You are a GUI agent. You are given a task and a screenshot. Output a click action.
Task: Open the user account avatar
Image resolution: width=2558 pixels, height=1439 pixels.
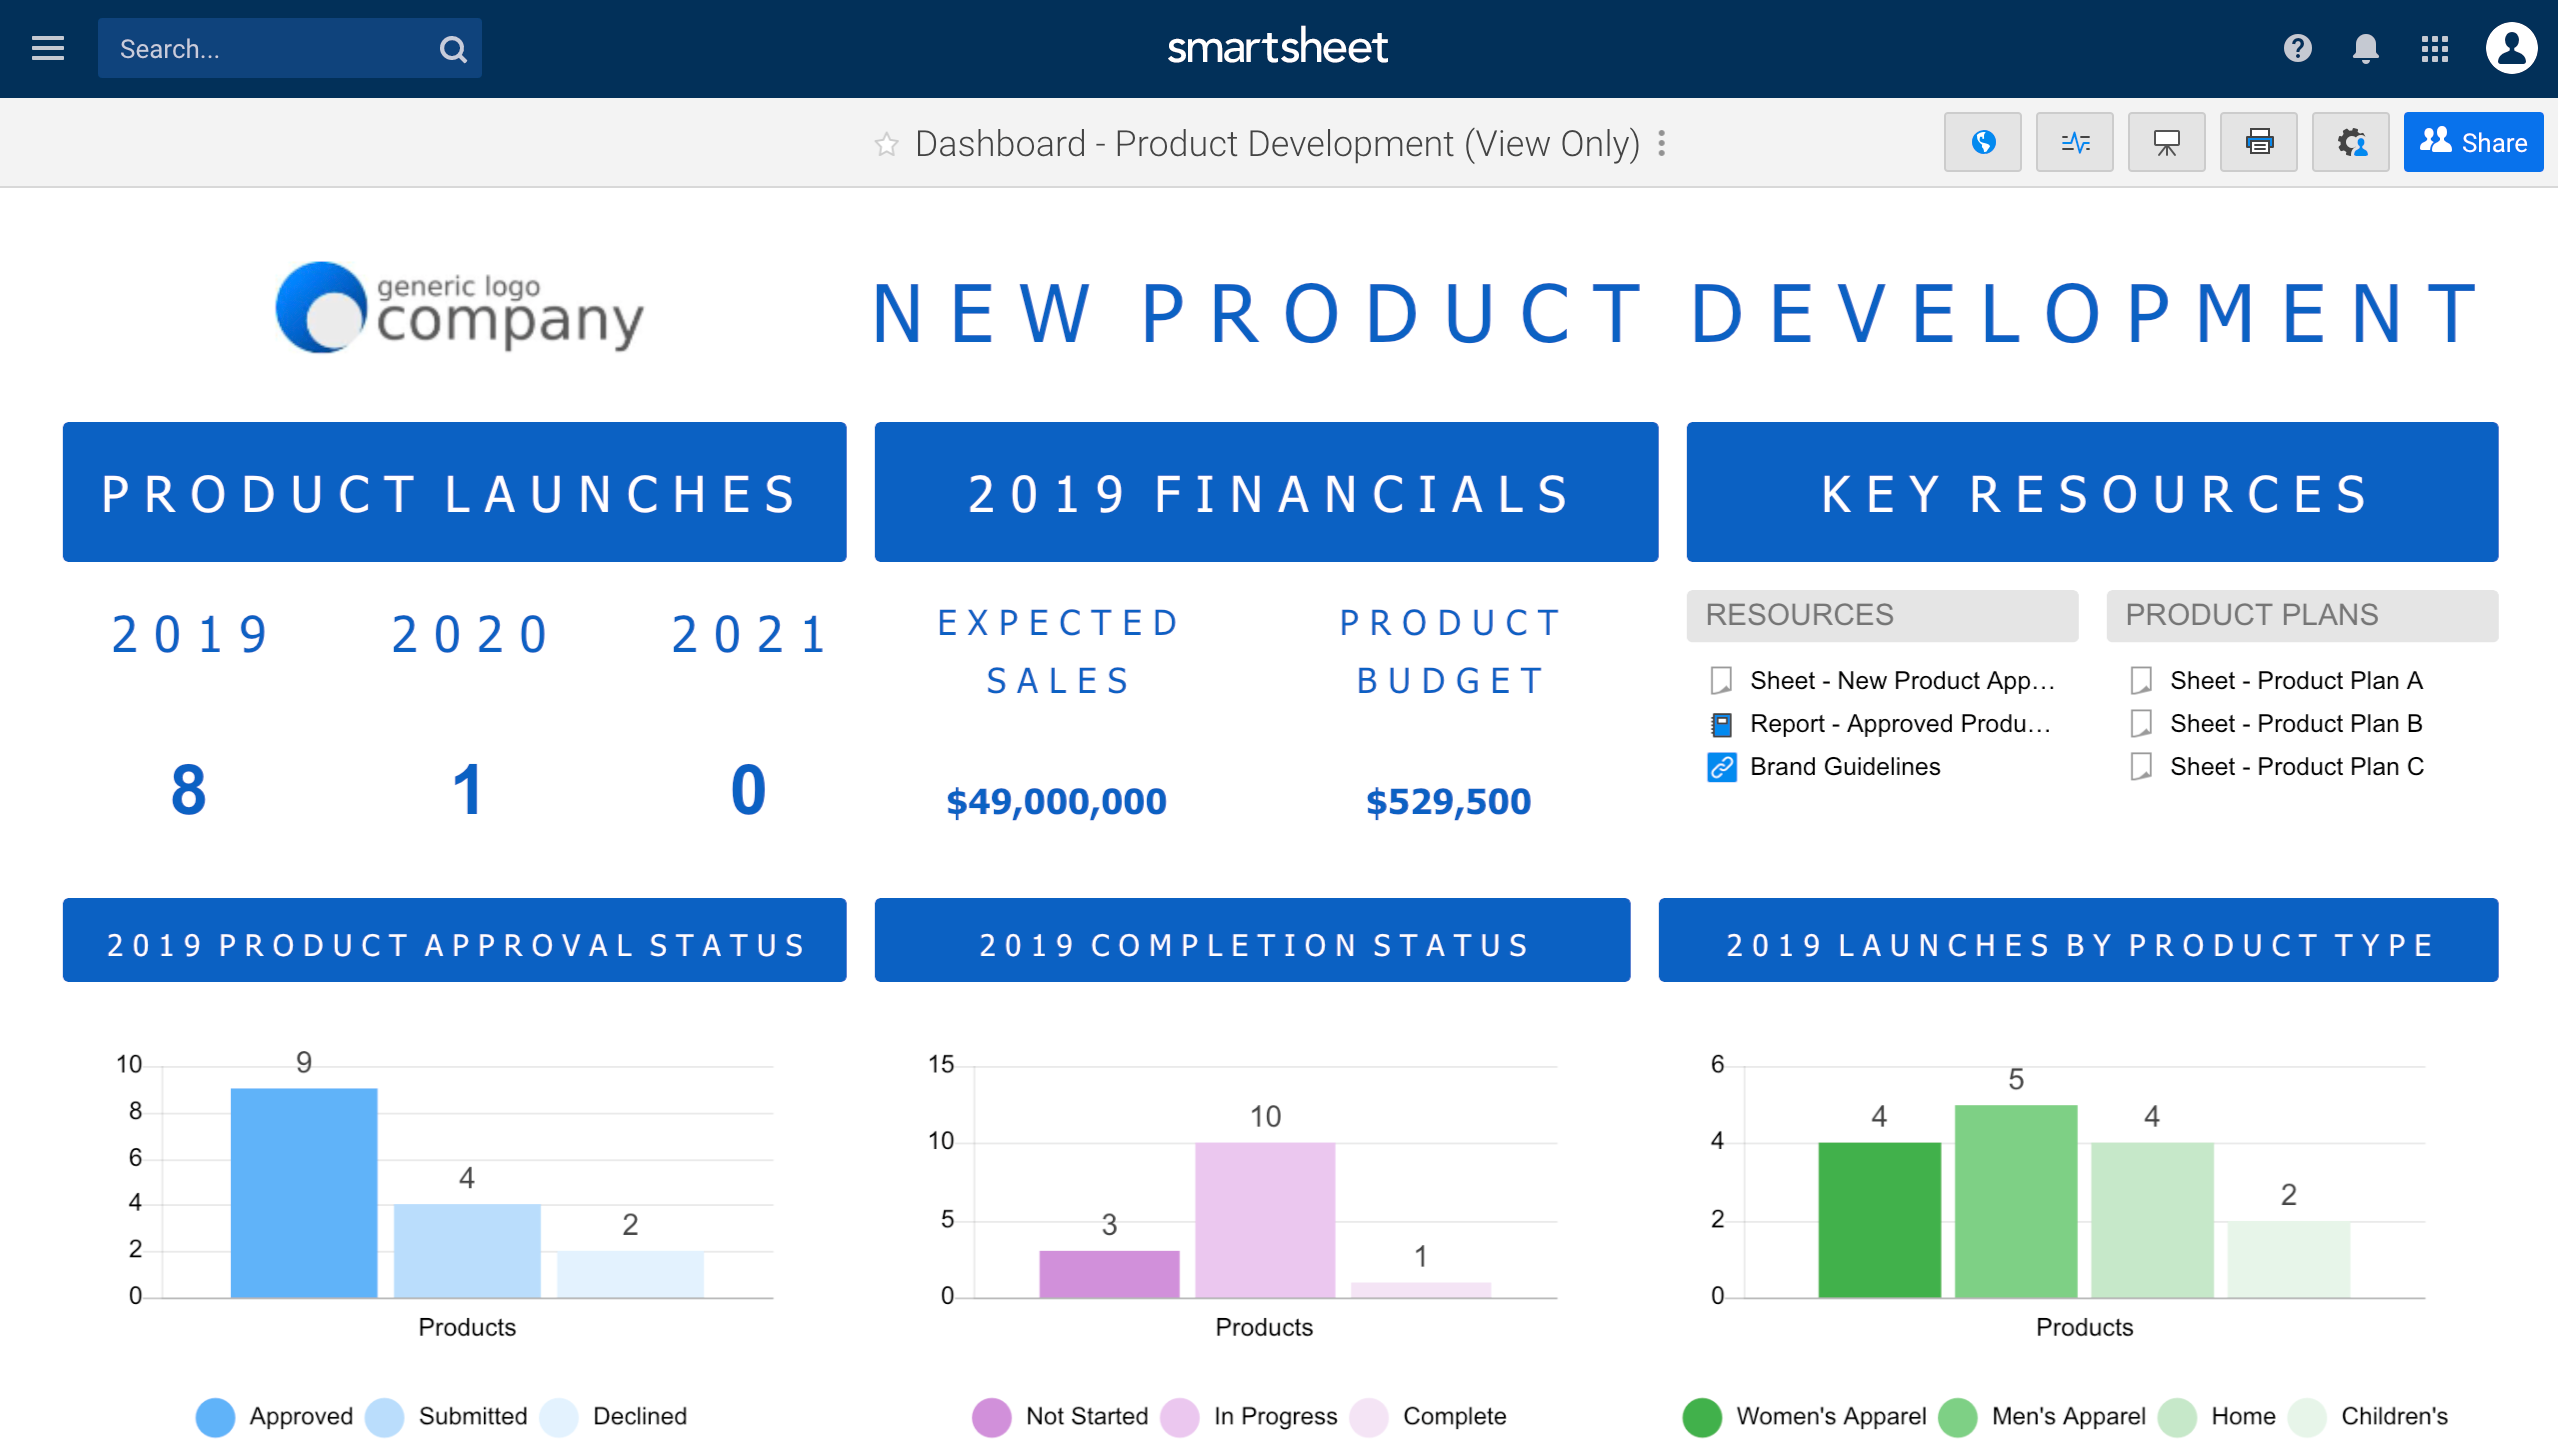point(2511,48)
